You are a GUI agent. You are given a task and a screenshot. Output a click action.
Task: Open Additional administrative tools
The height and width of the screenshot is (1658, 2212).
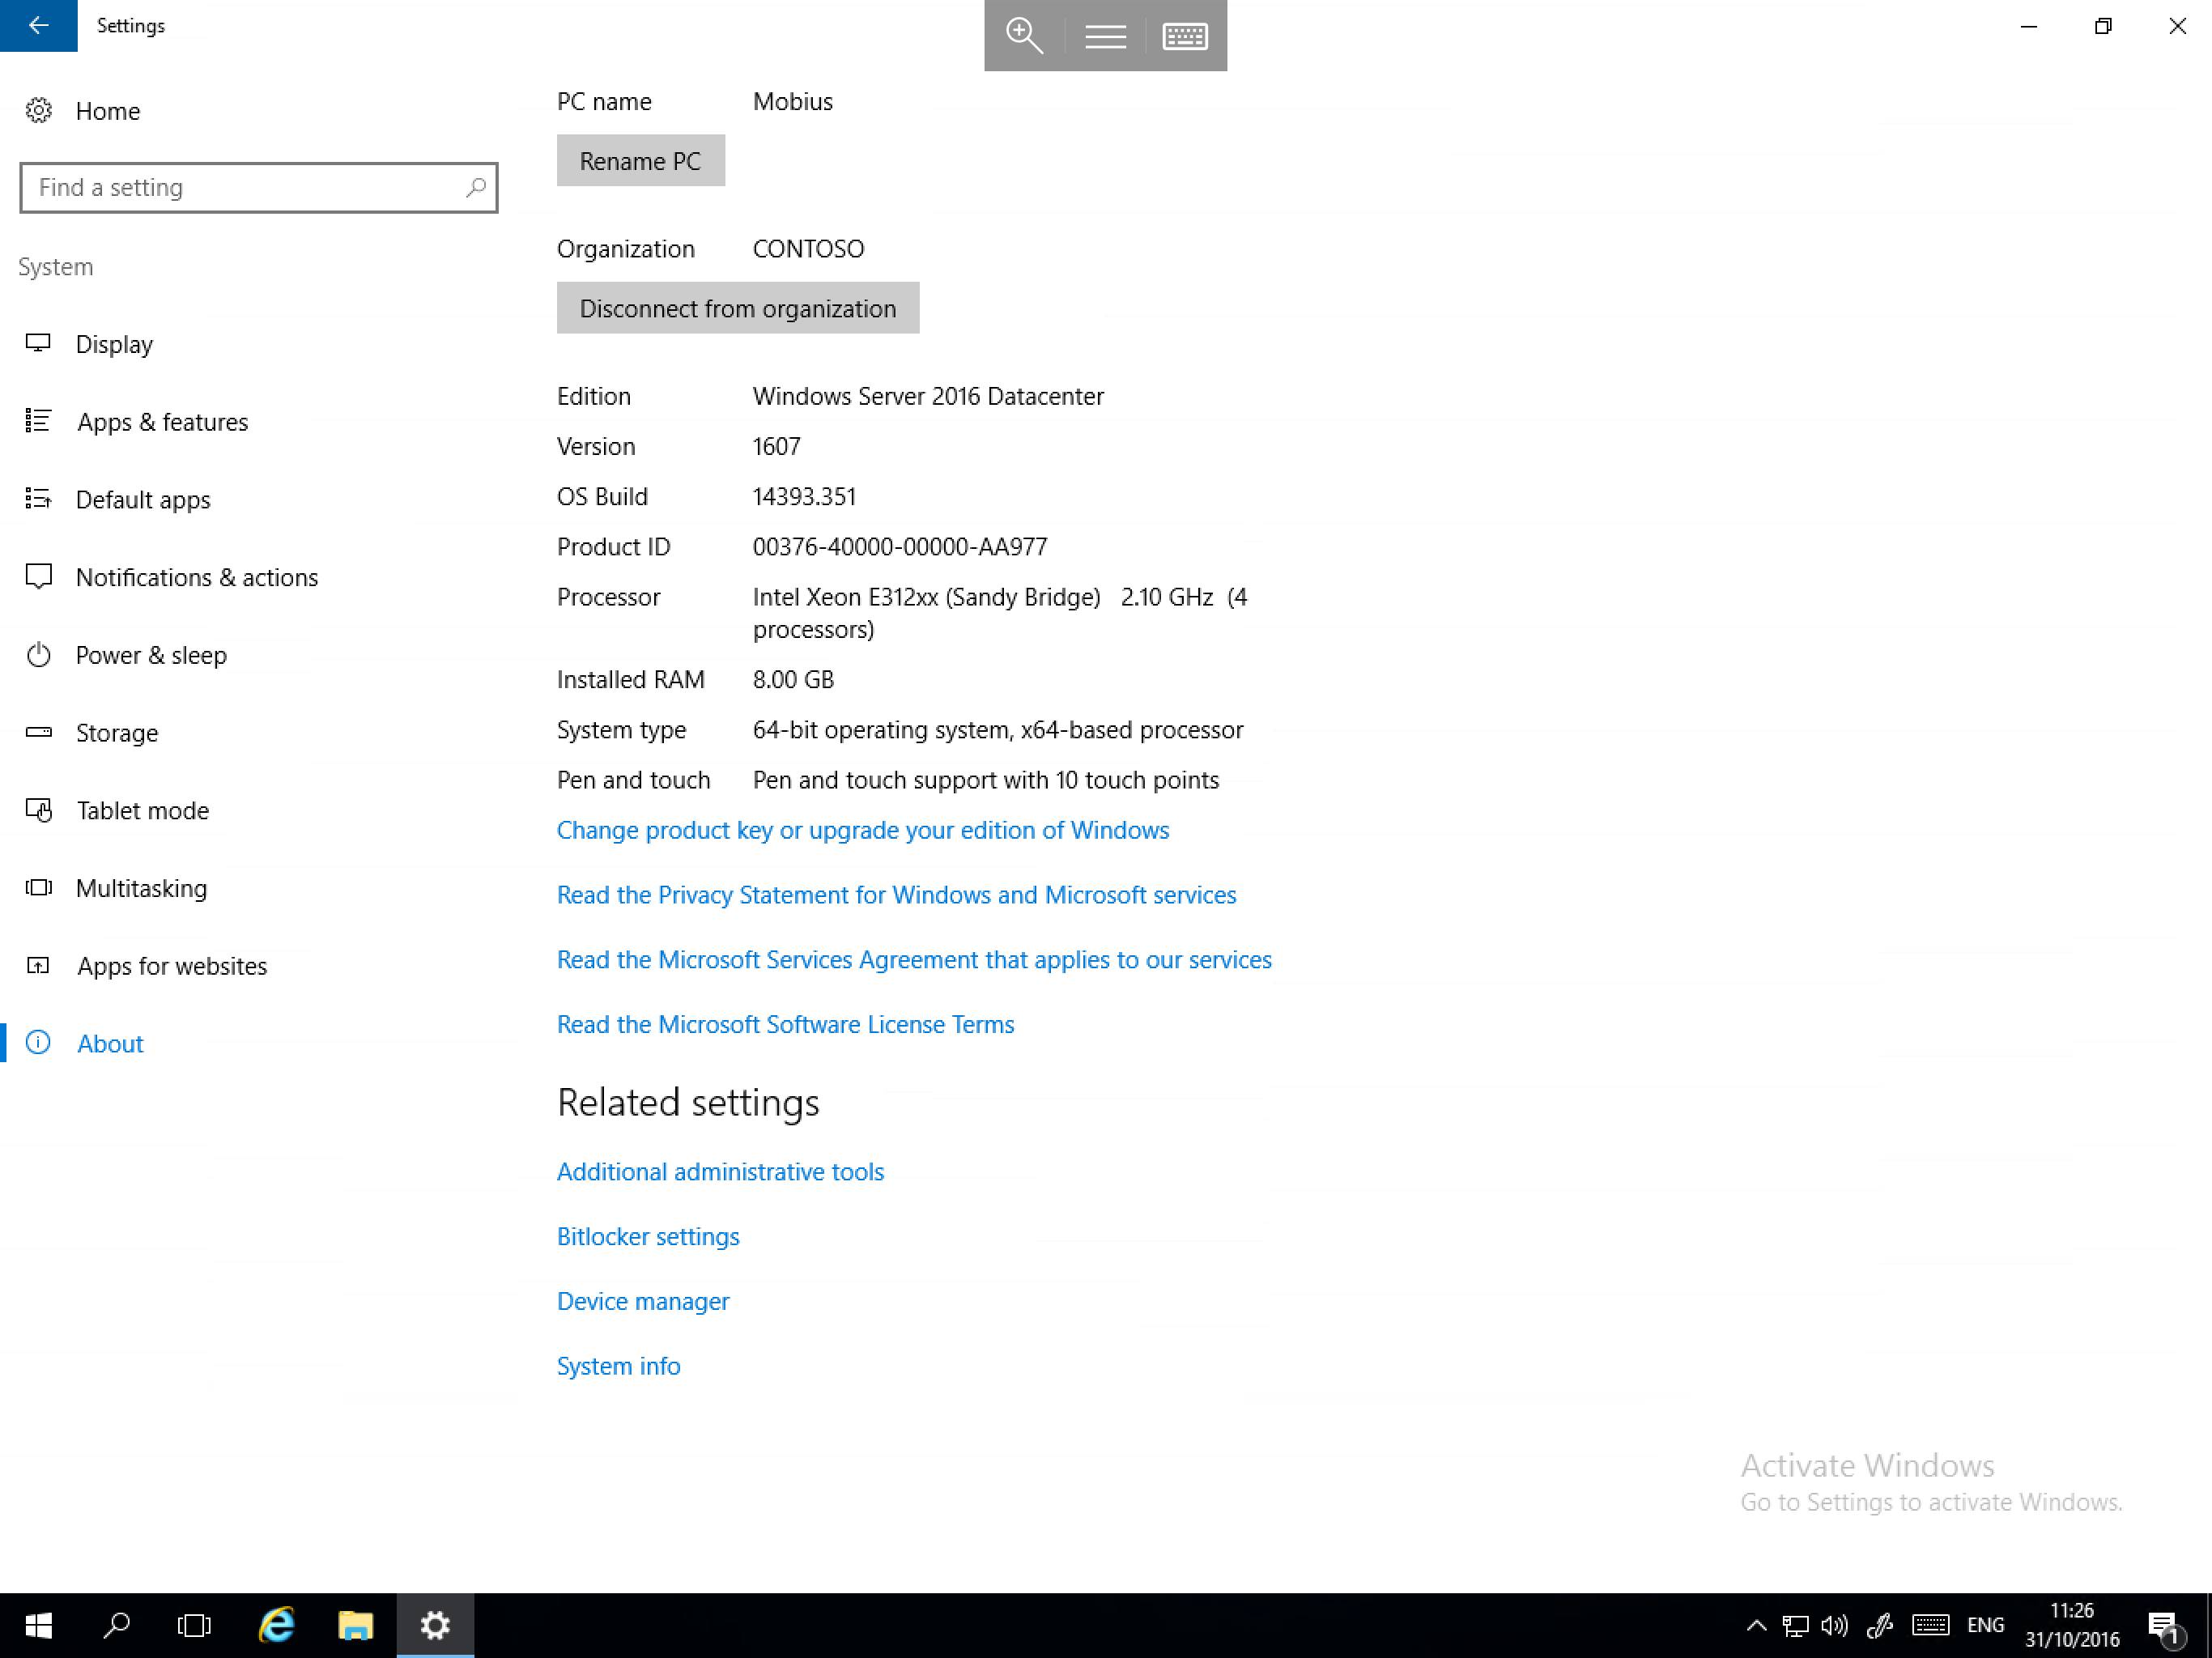tap(720, 1172)
